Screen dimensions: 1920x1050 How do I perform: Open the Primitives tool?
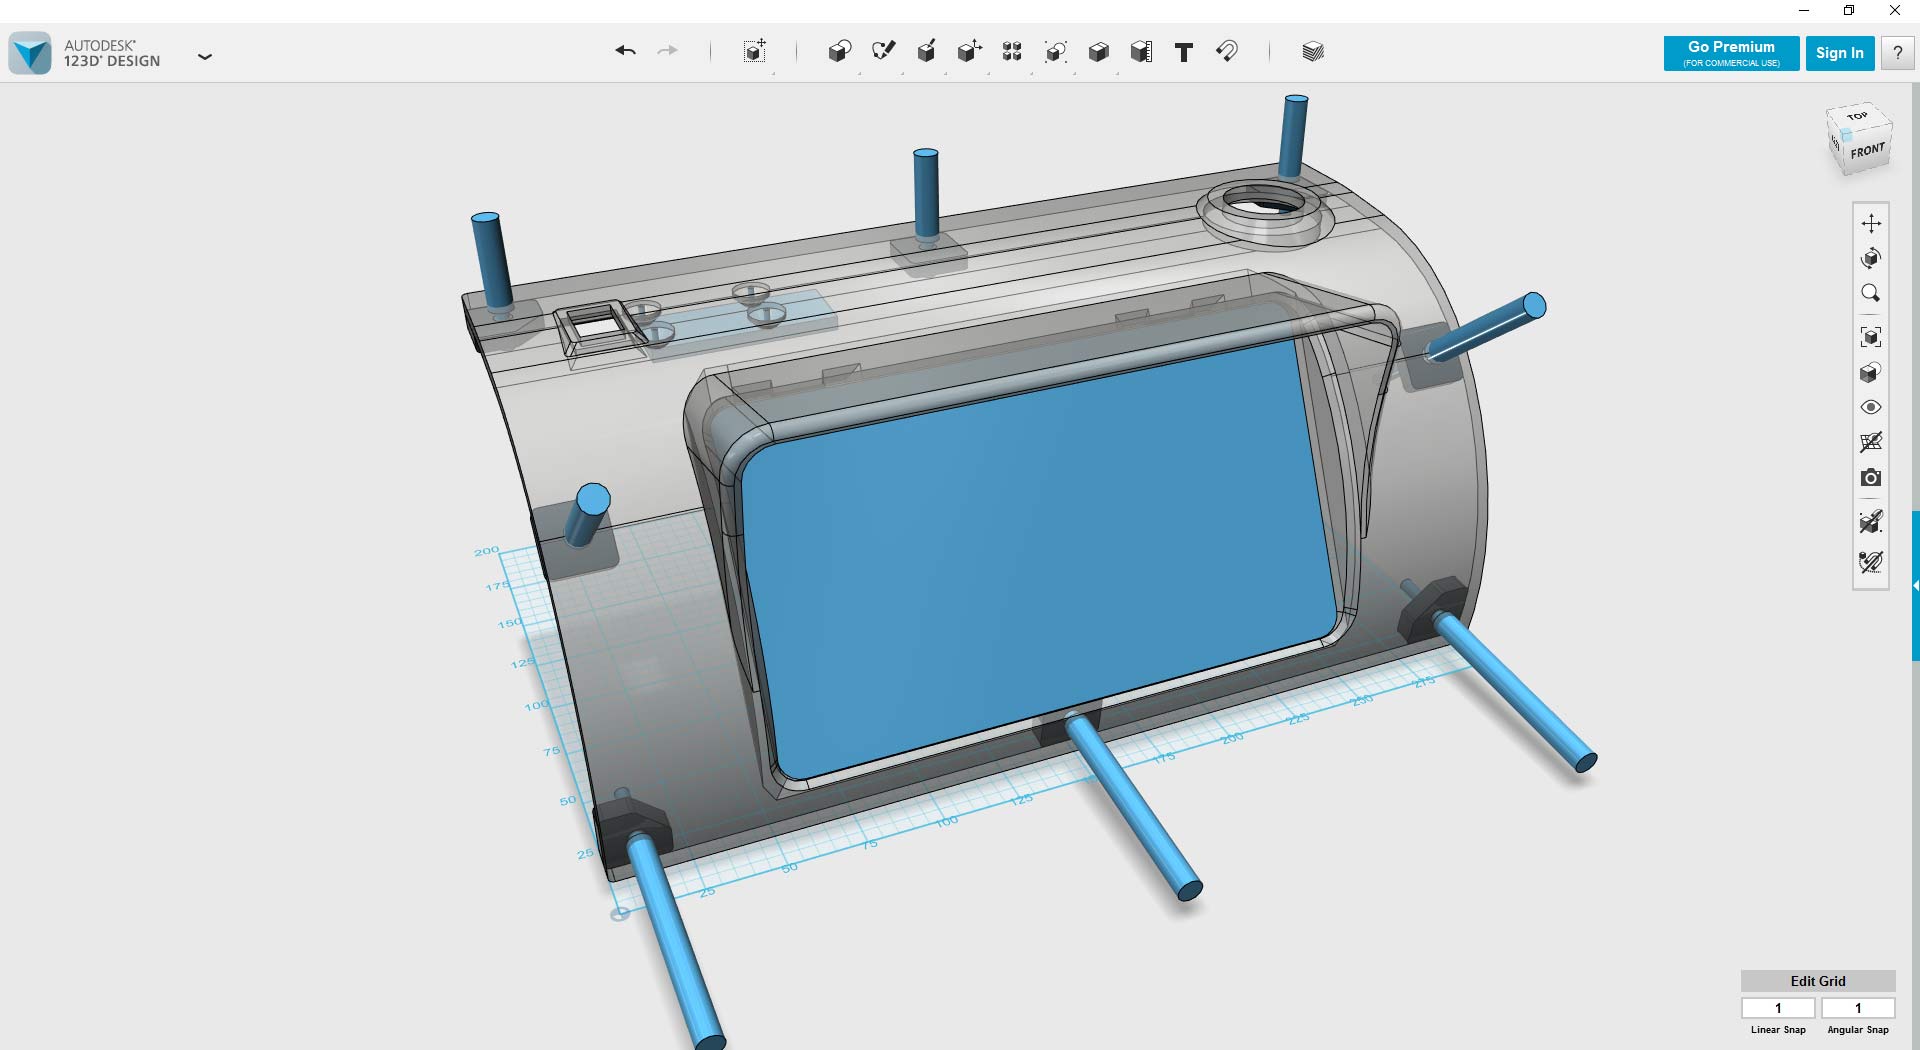coord(840,52)
